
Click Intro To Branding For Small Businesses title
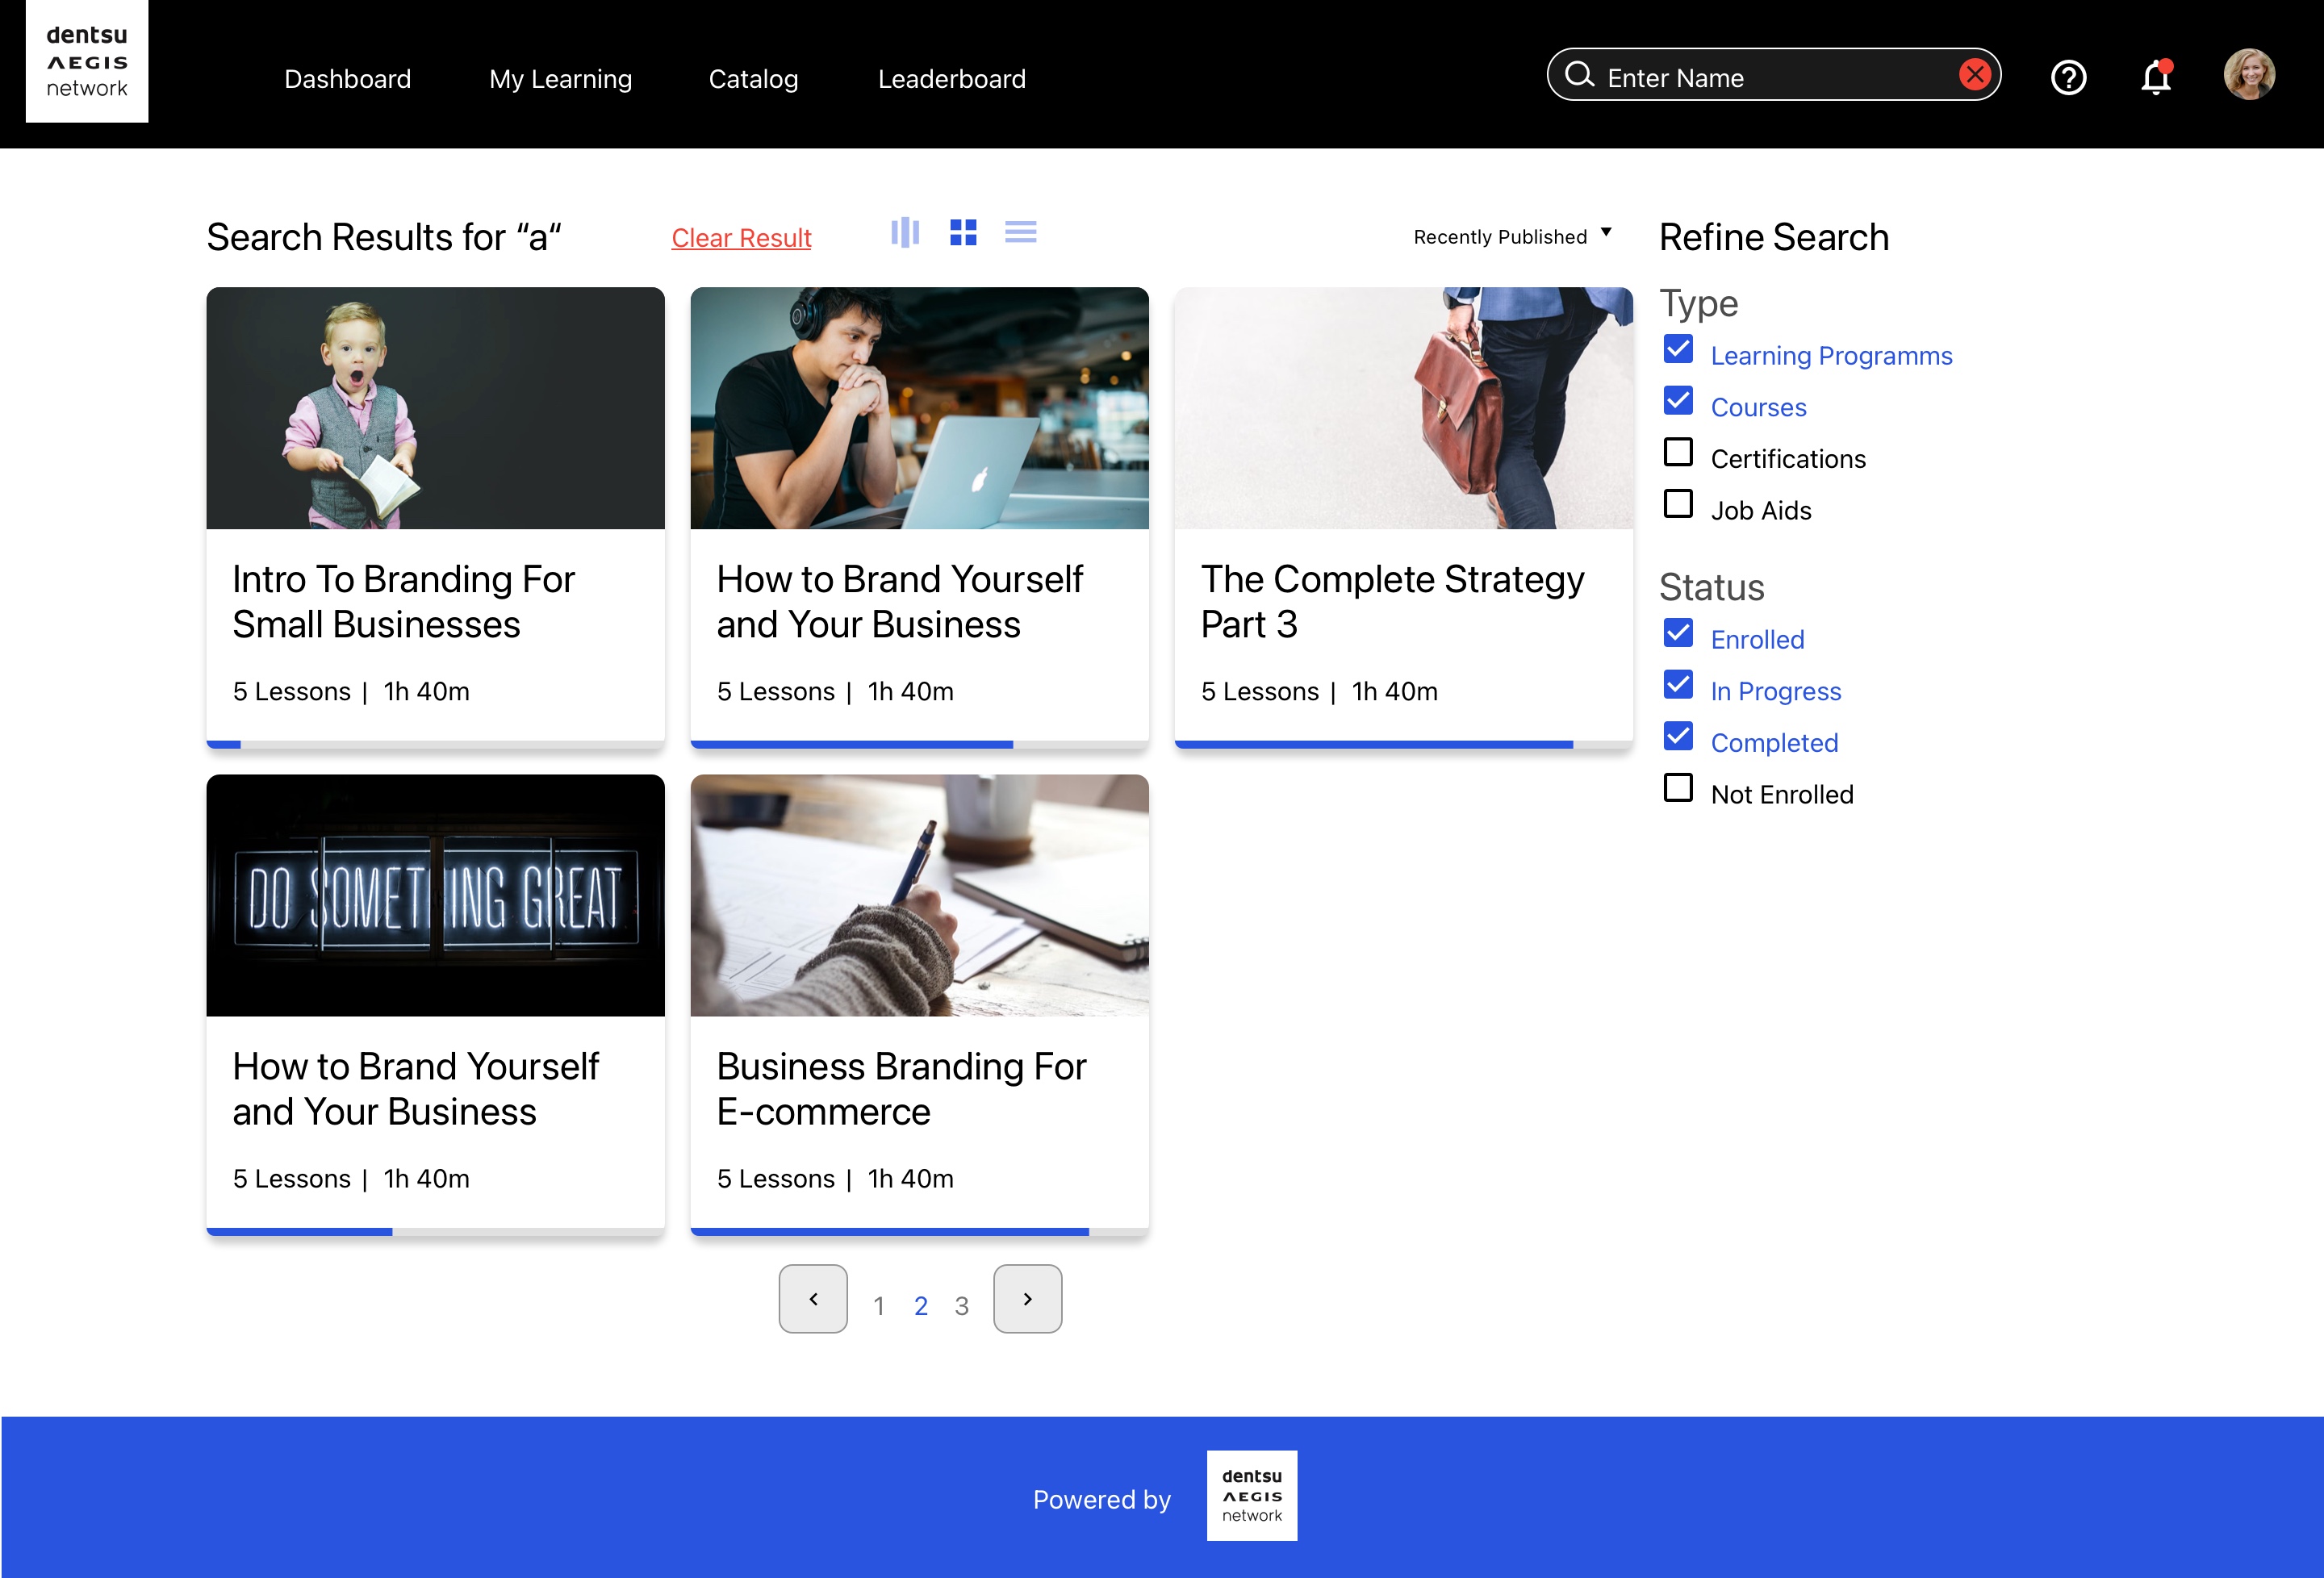[x=403, y=602]
